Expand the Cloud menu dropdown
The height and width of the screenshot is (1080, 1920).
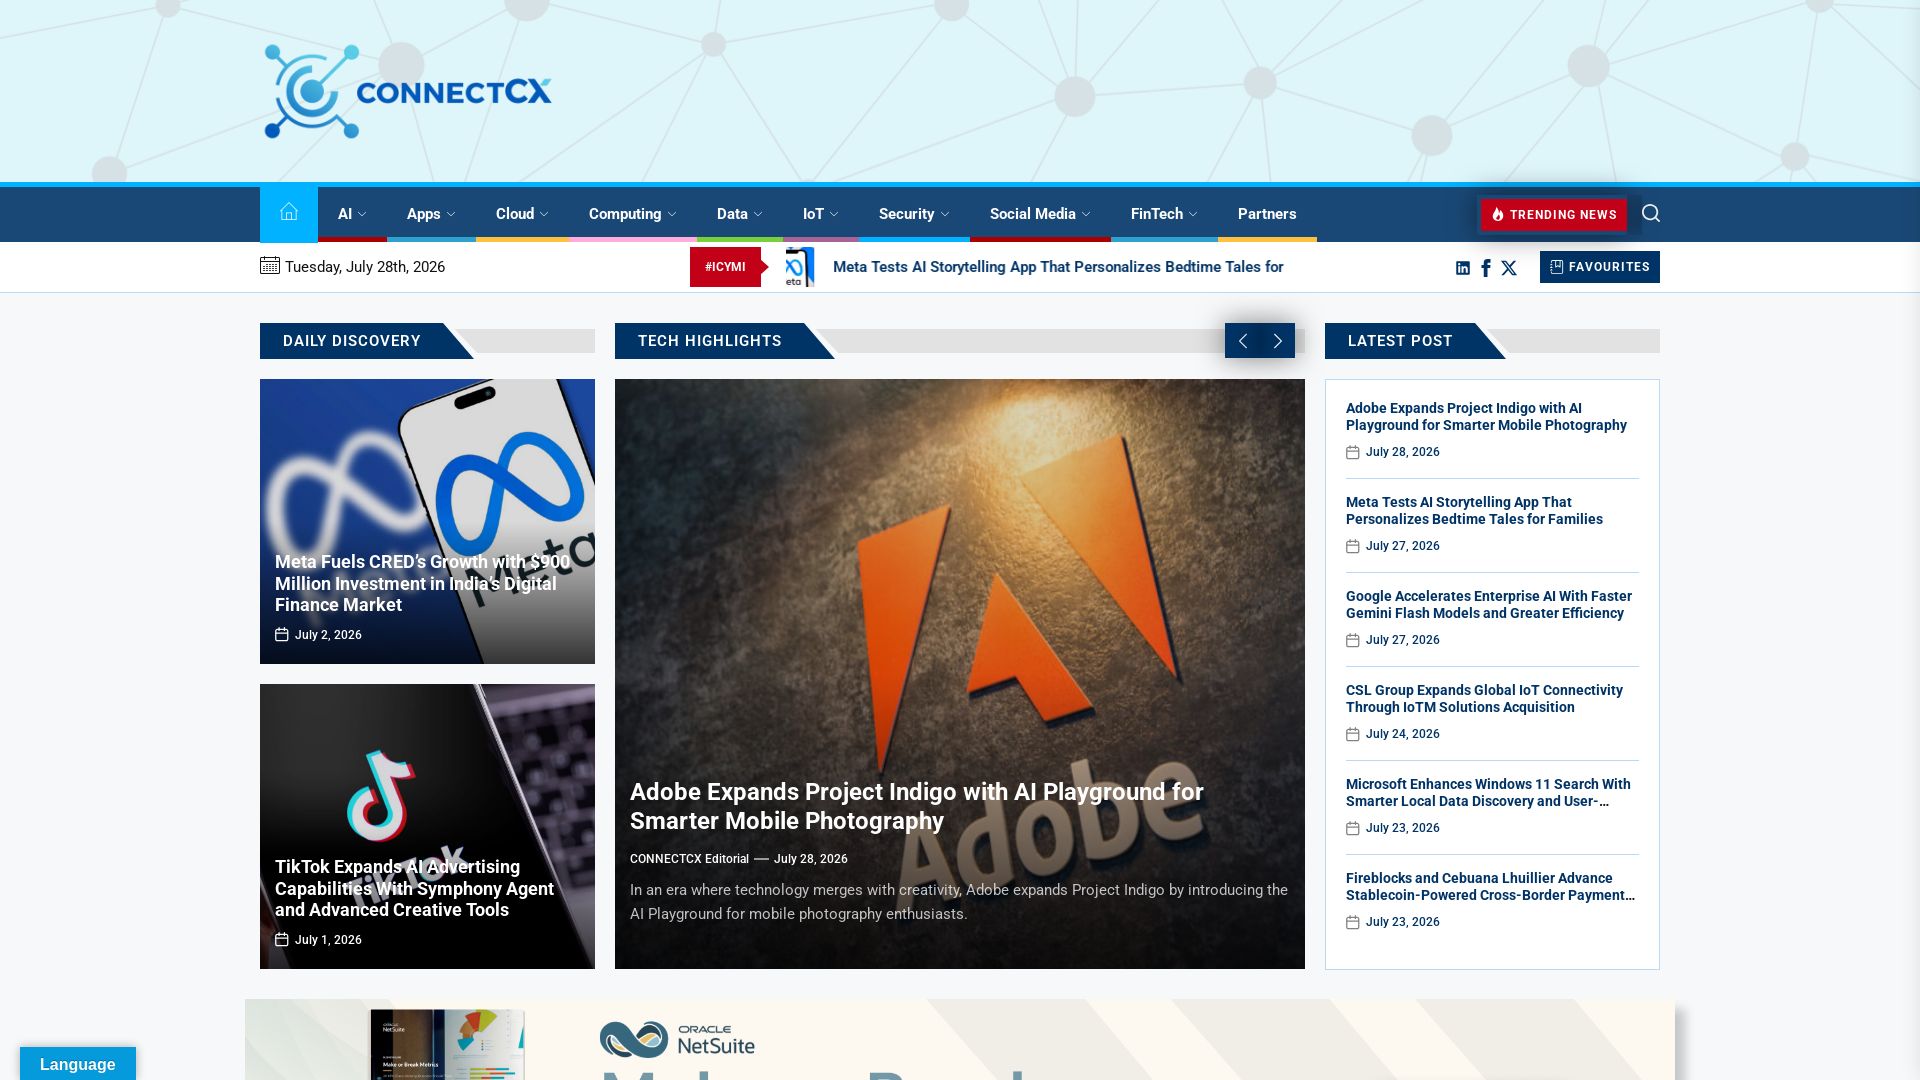(522, 214)
